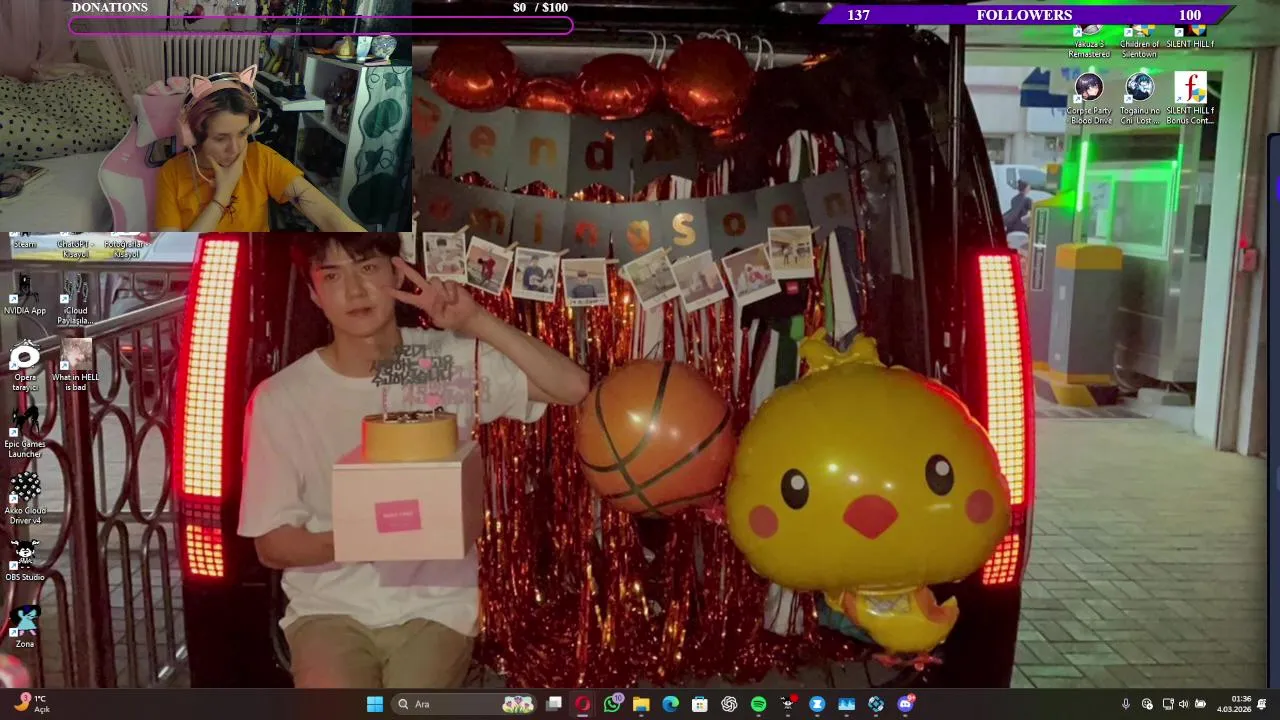
Task: Open the blue Z app in the taskbar
Action: click(x=817, y=704)
